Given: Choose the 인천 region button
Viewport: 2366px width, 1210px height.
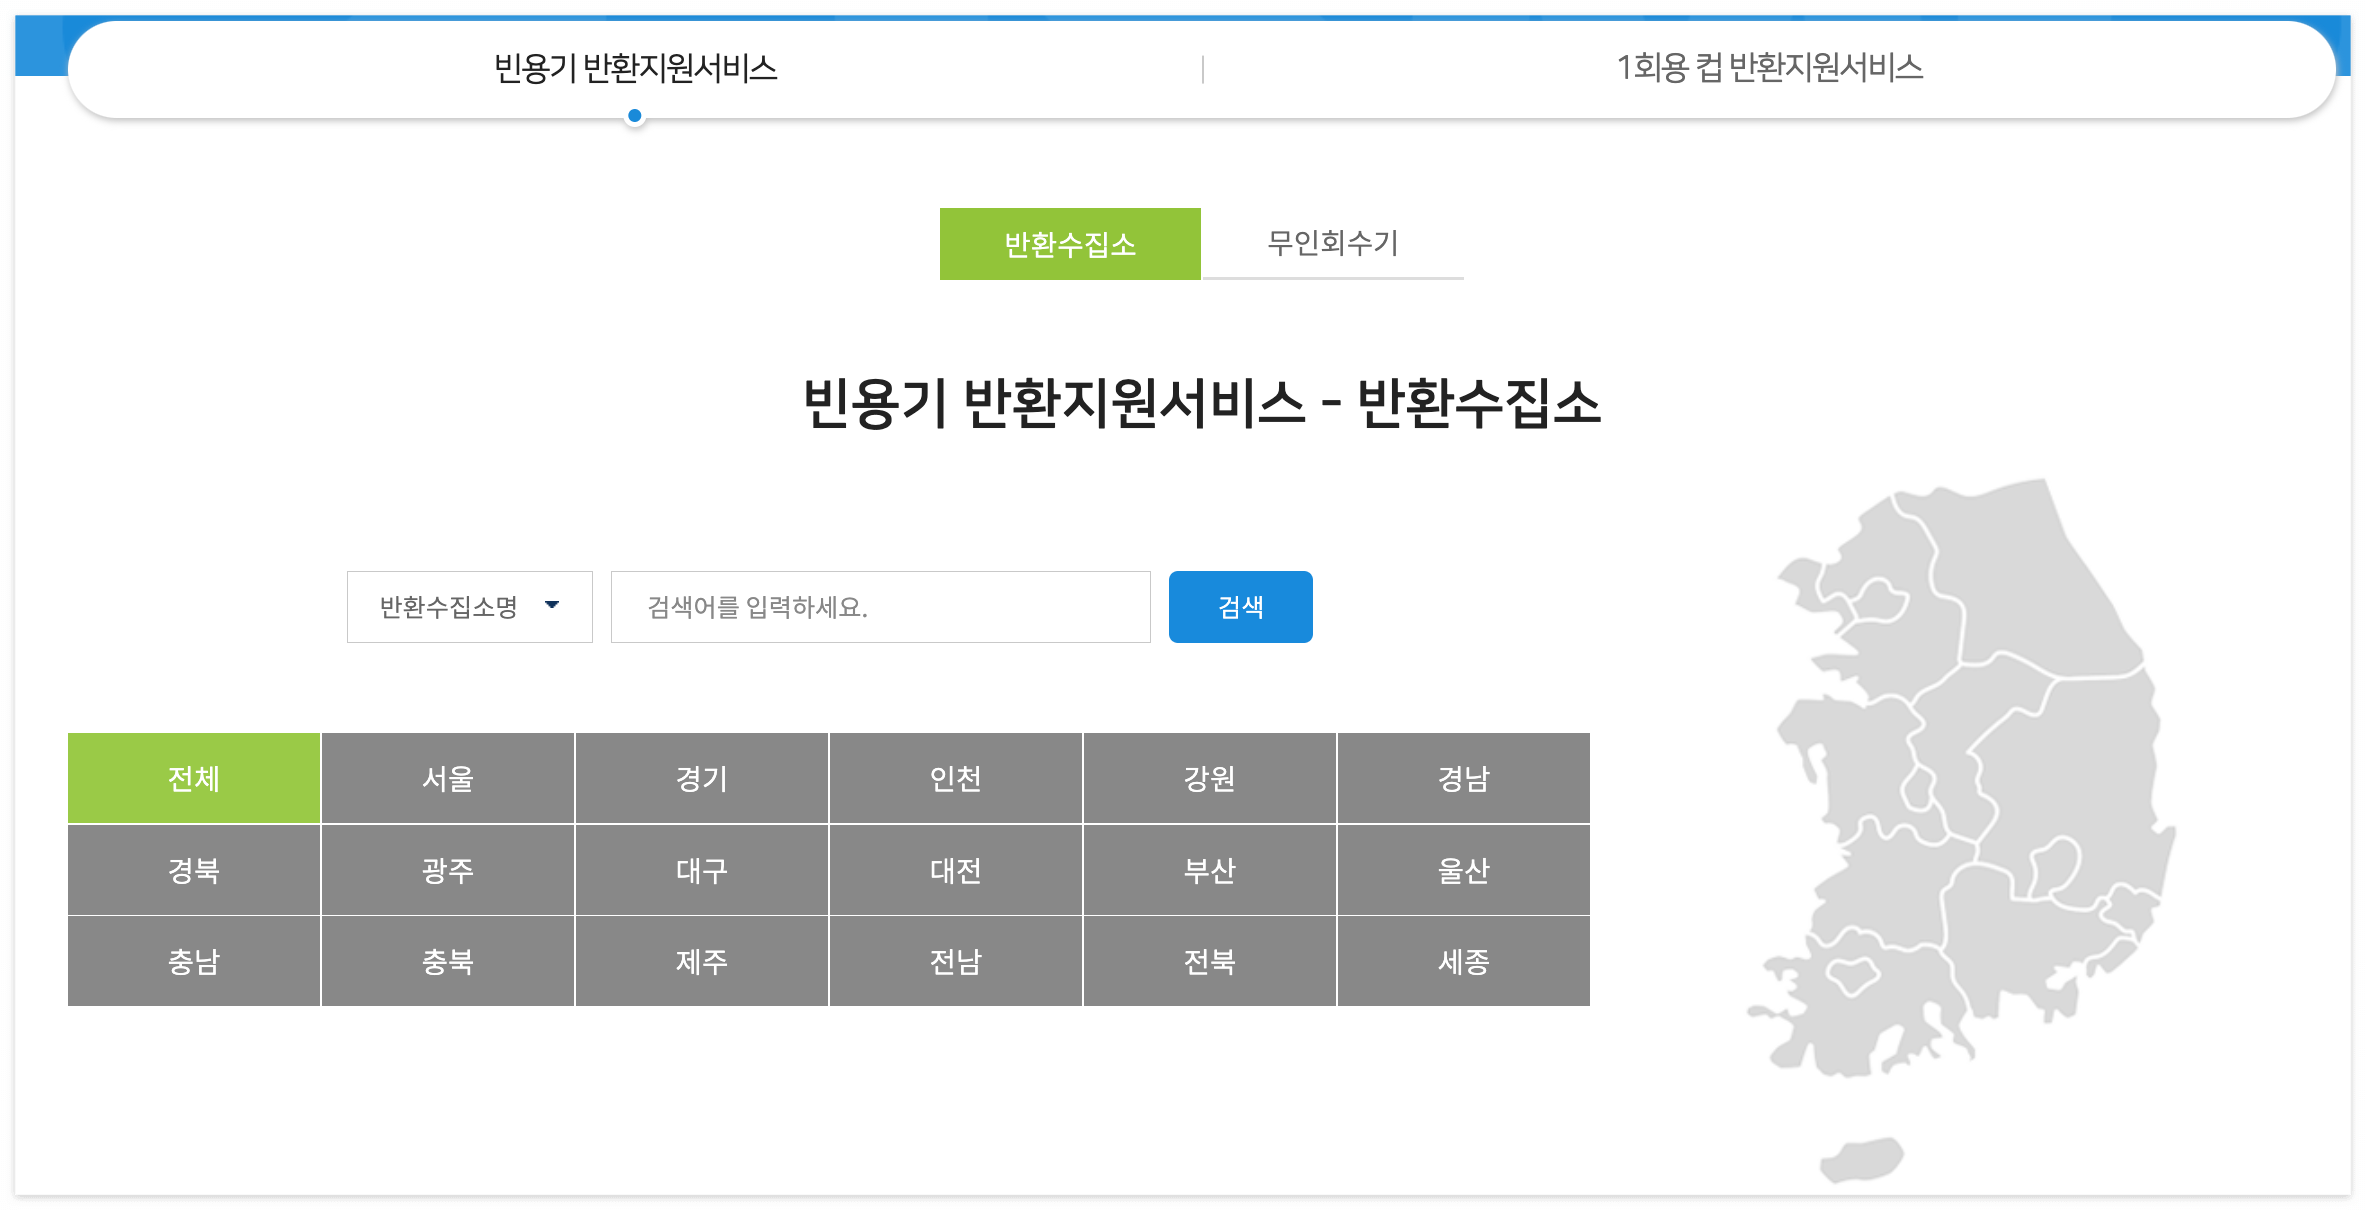Looking at the screenshot, I should 955,778.
